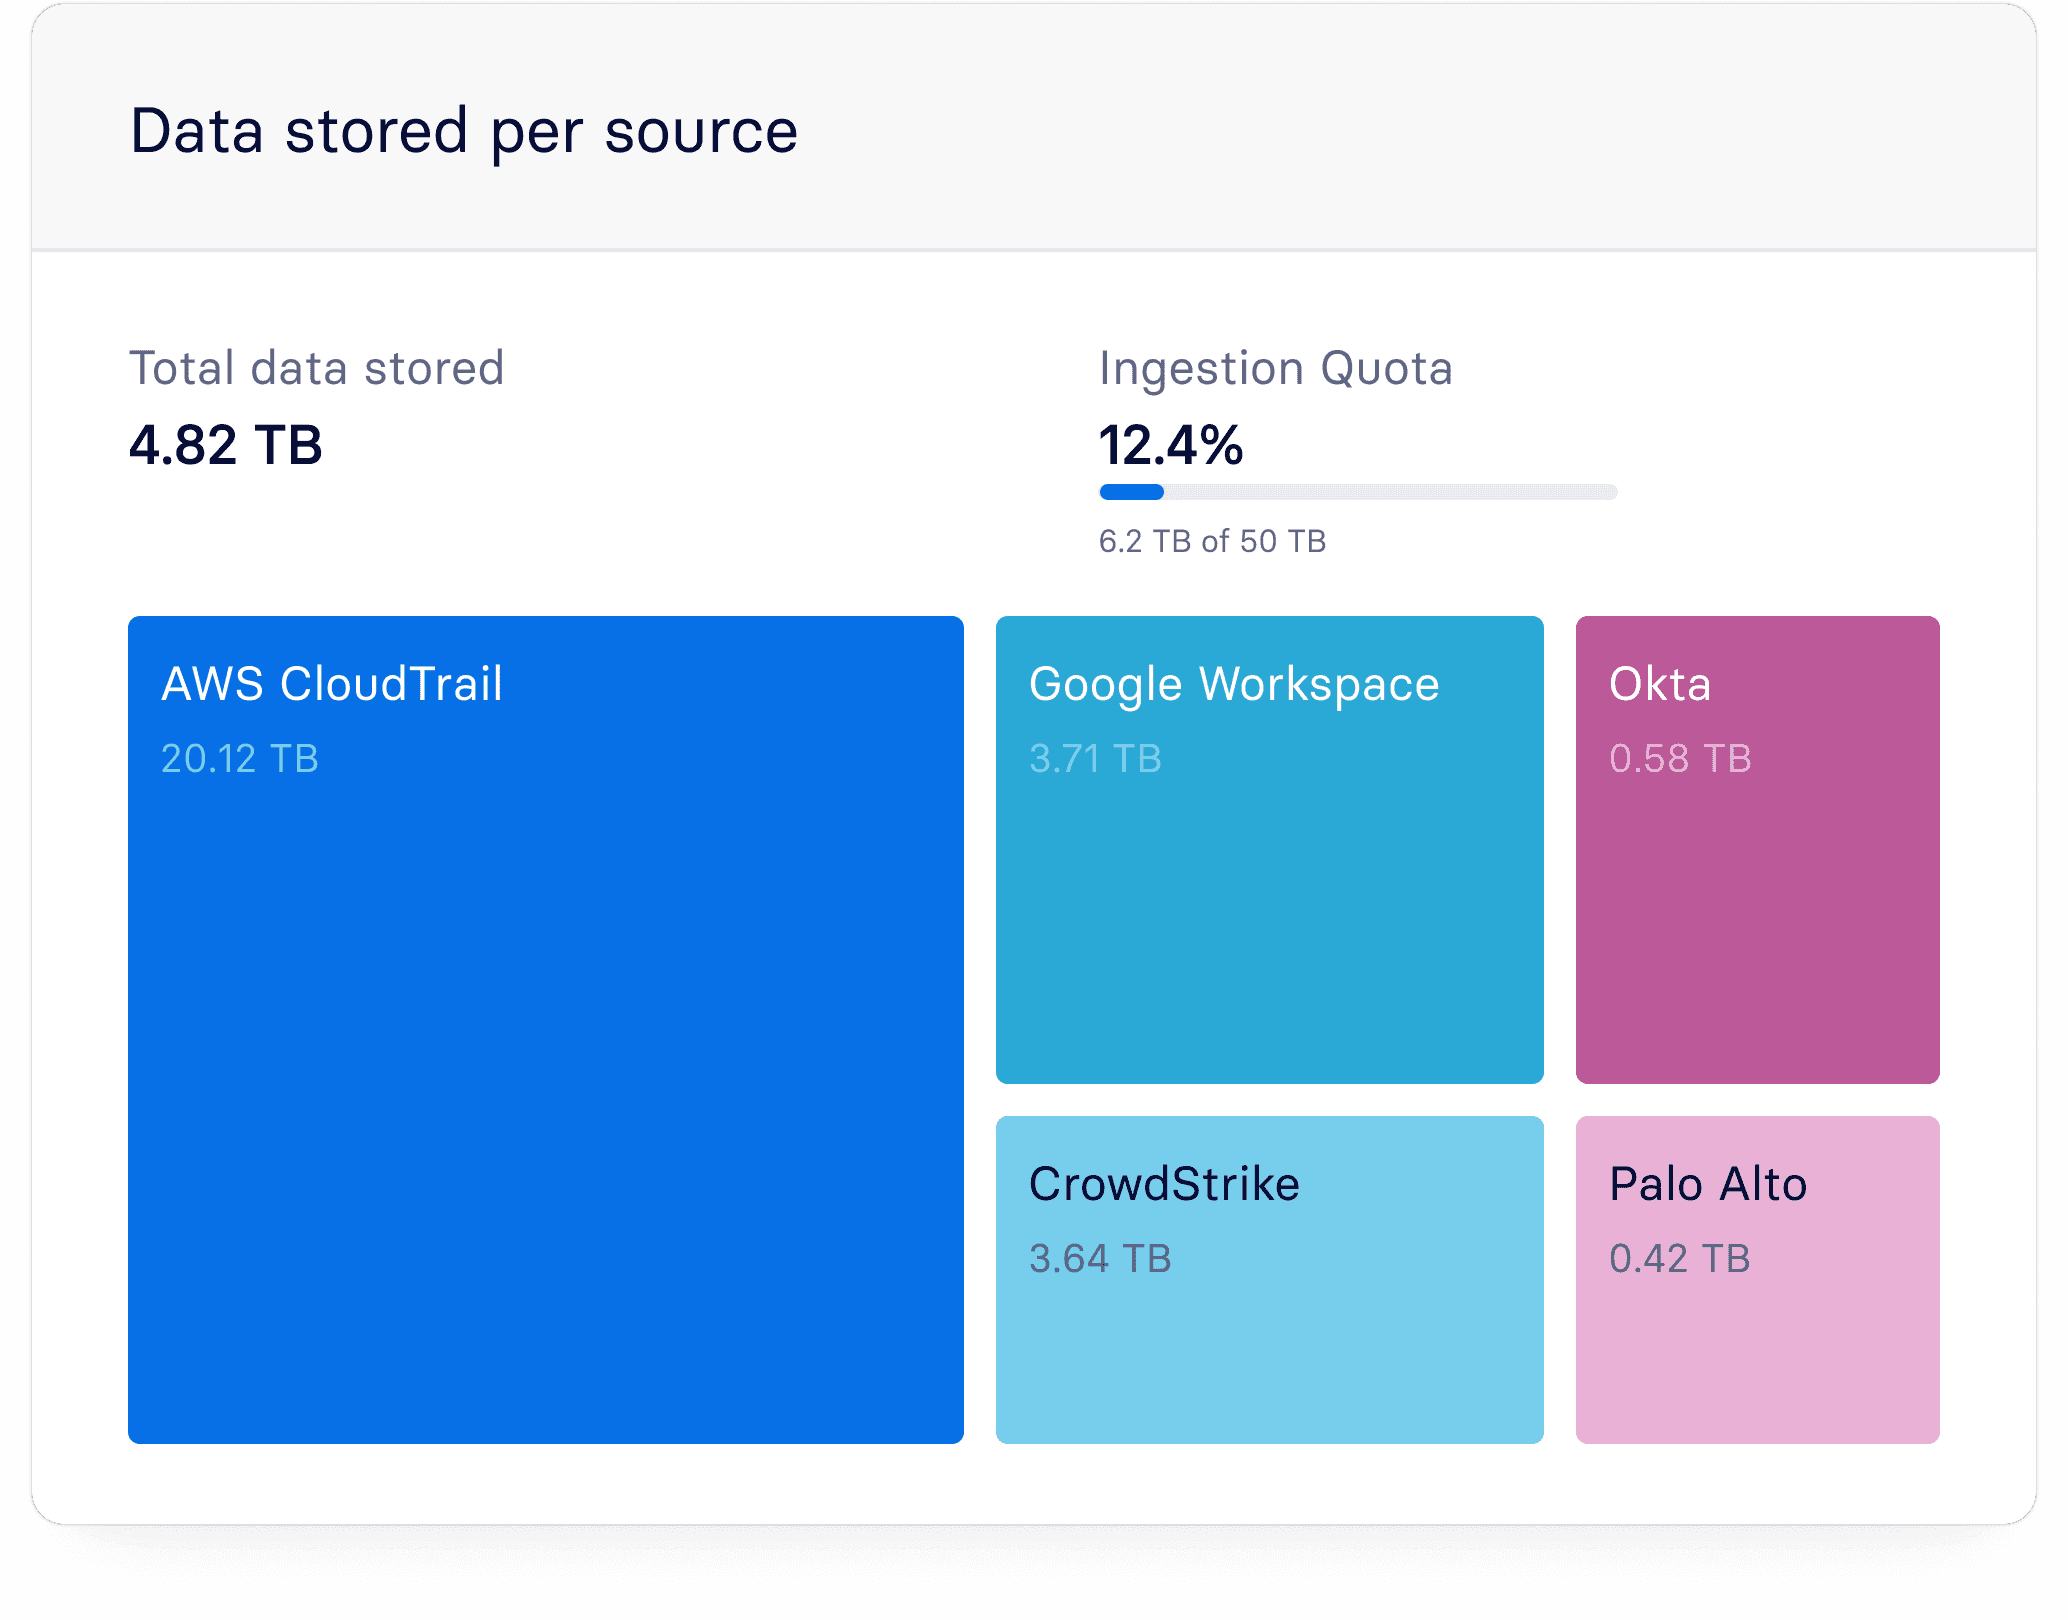2068x1620 pixels.
Task: Click the 6.2 TB of 50 TB text
Action: [1212, 541]
